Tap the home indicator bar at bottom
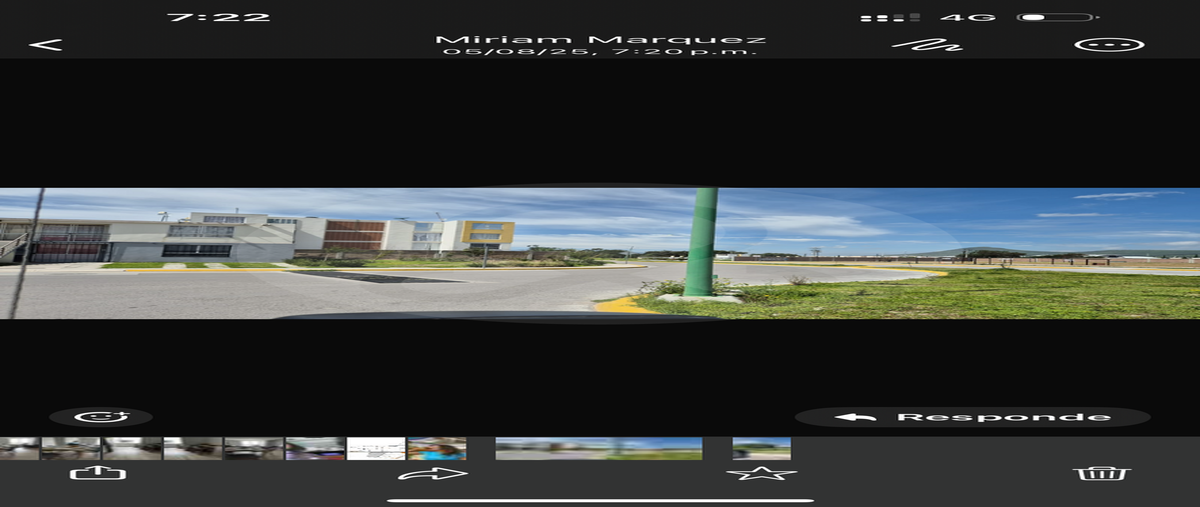The height and width of the screenshot is (507, 1200). 600,500
